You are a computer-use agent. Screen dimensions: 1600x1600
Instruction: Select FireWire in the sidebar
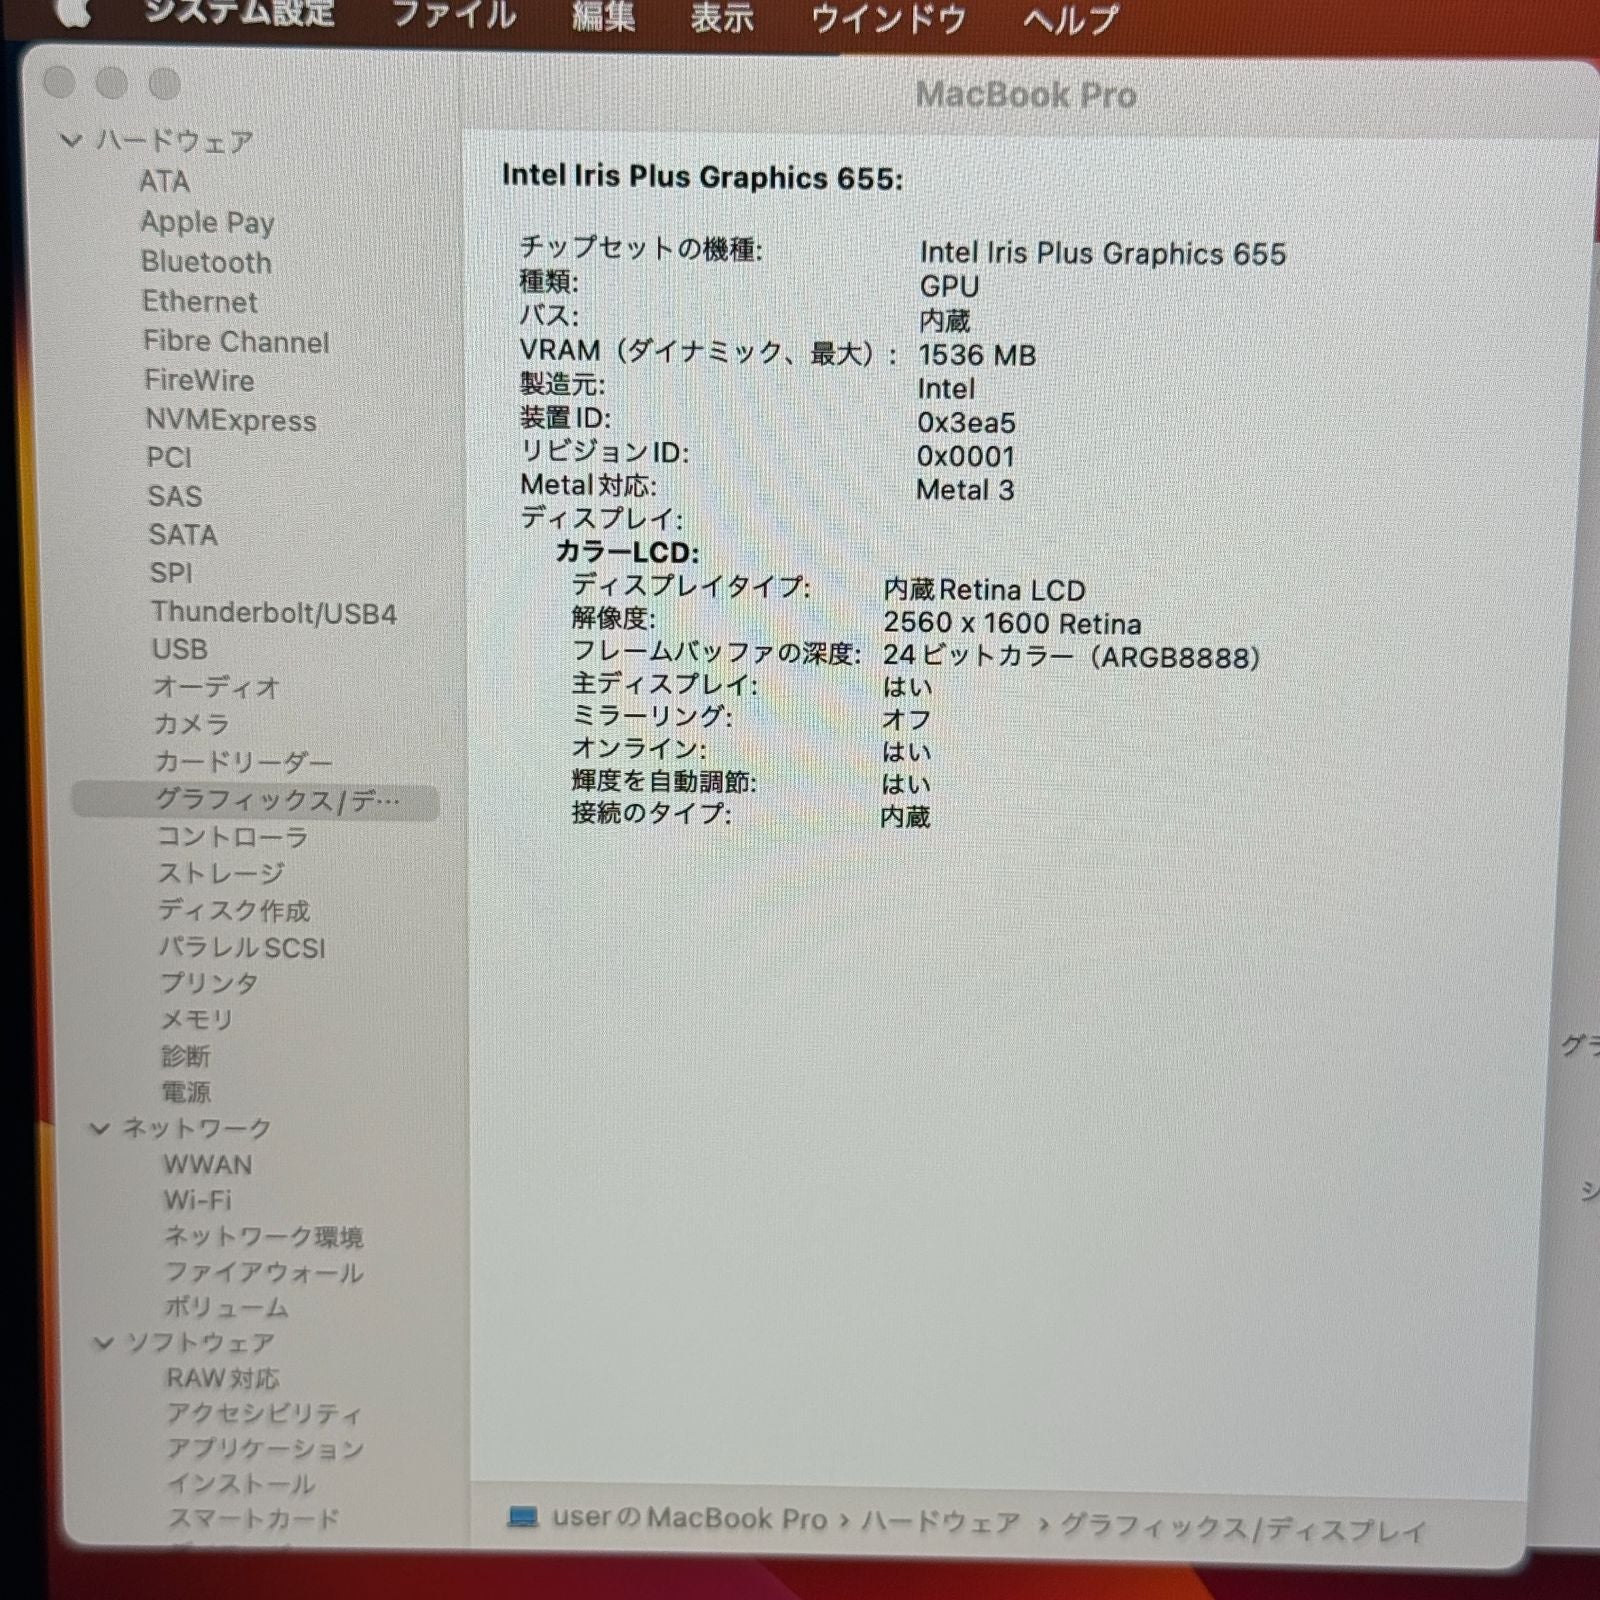click(x=199, y=380)
